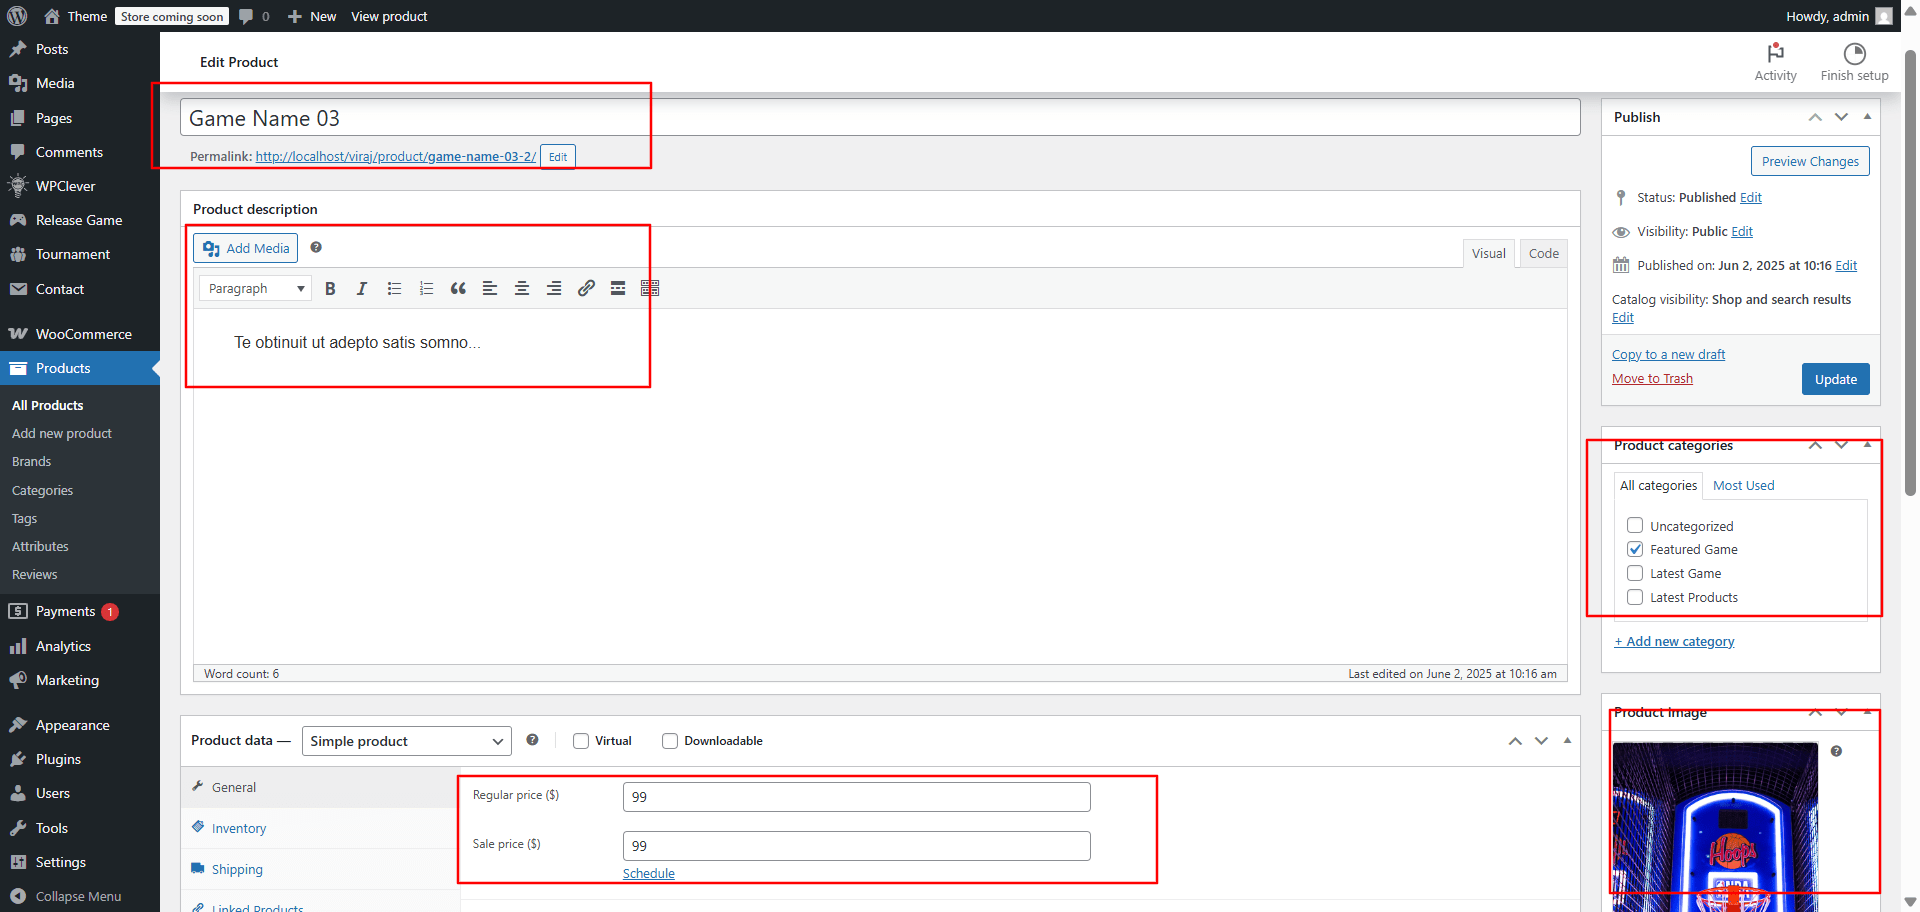The image size is (1920, 912).
Task: Click the help icon beside product image
Action: (1836, 751)
